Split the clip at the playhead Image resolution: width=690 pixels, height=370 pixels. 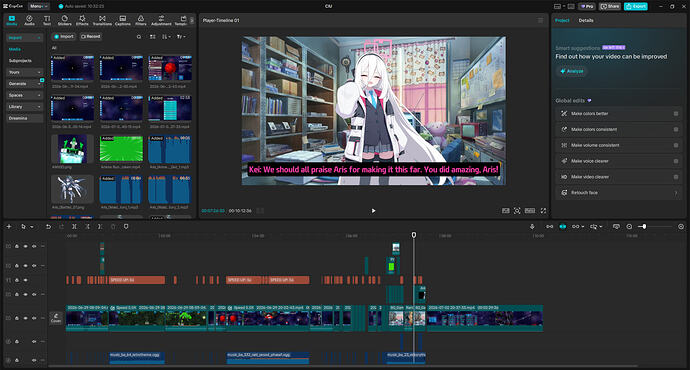74,227
